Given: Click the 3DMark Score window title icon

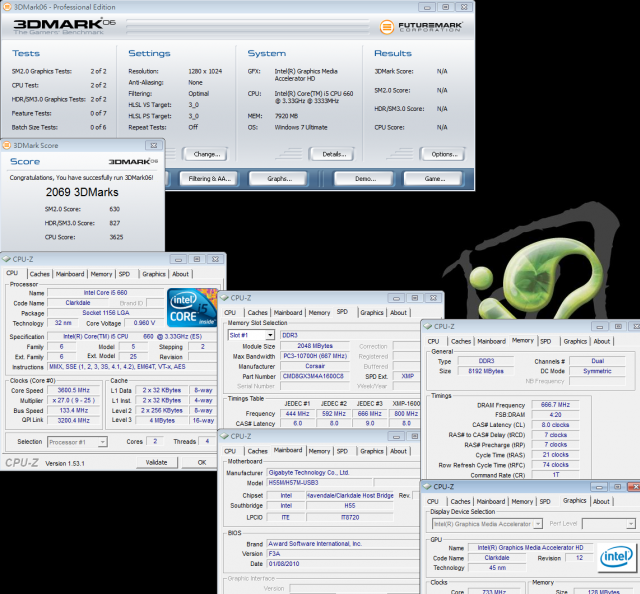Looking at the screenshot, I should (7, 145).
